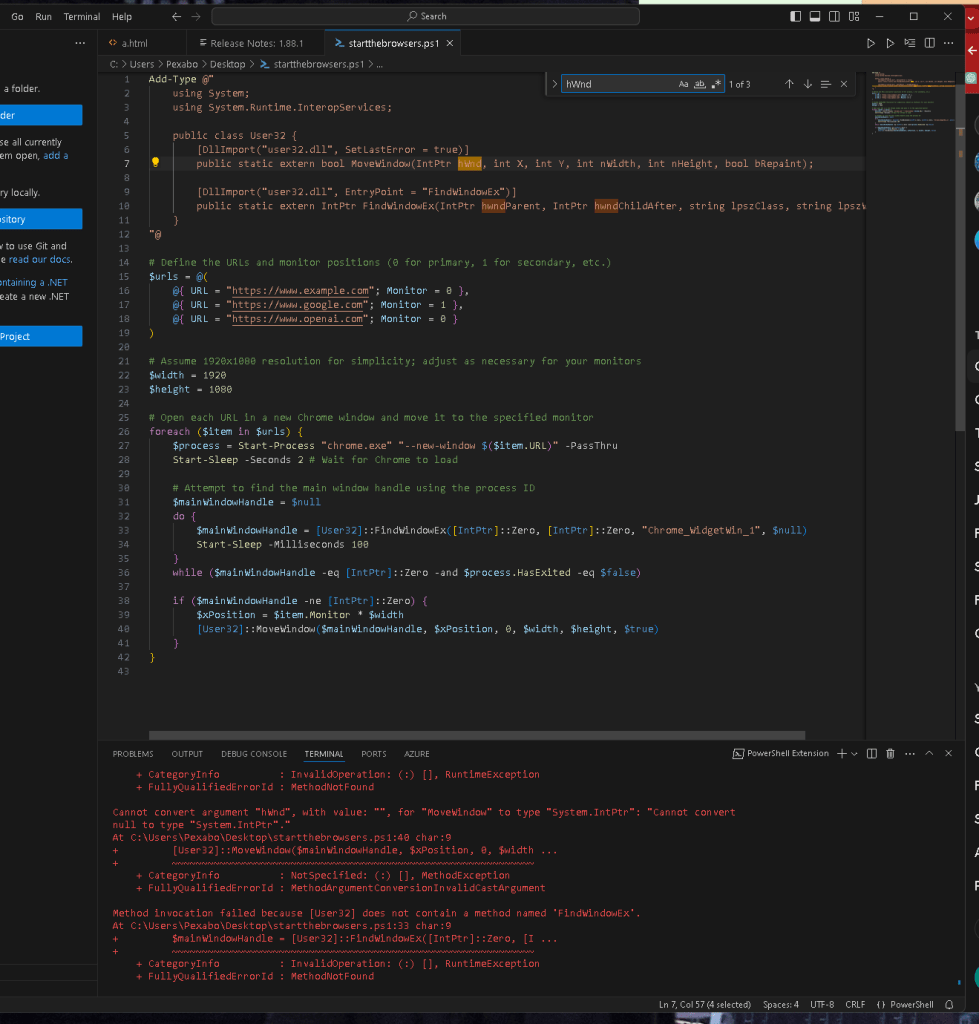Viewport: 979px width, 1024px height.
Task: Select the PowerShell Extension terminal label
Action: point(780,754)
